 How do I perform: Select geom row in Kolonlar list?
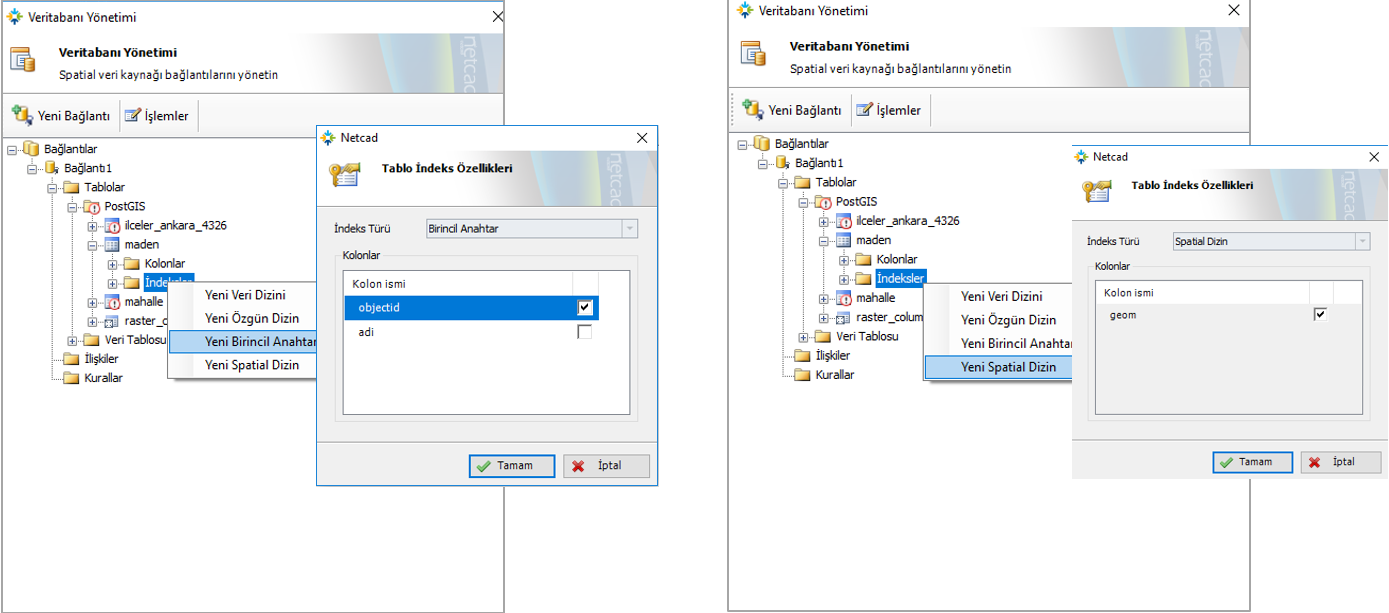pos(1228,315)
